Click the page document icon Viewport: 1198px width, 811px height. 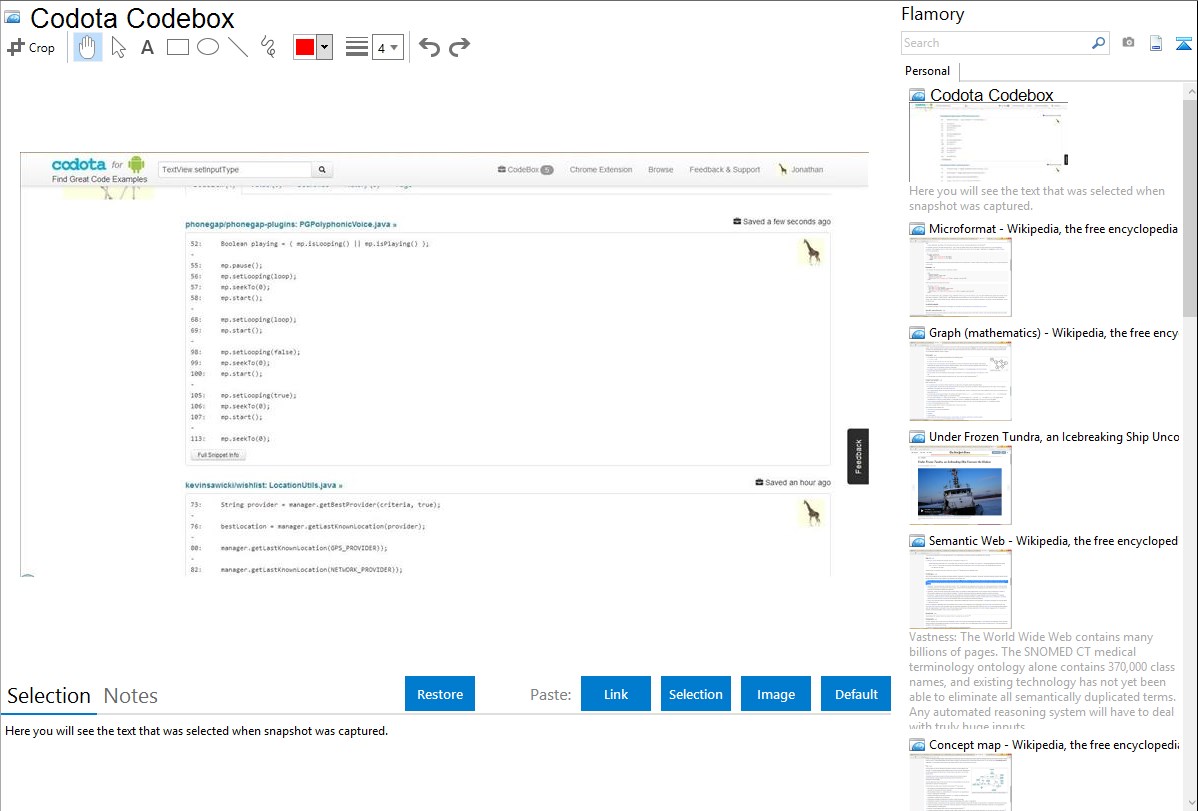(1156, 43)
